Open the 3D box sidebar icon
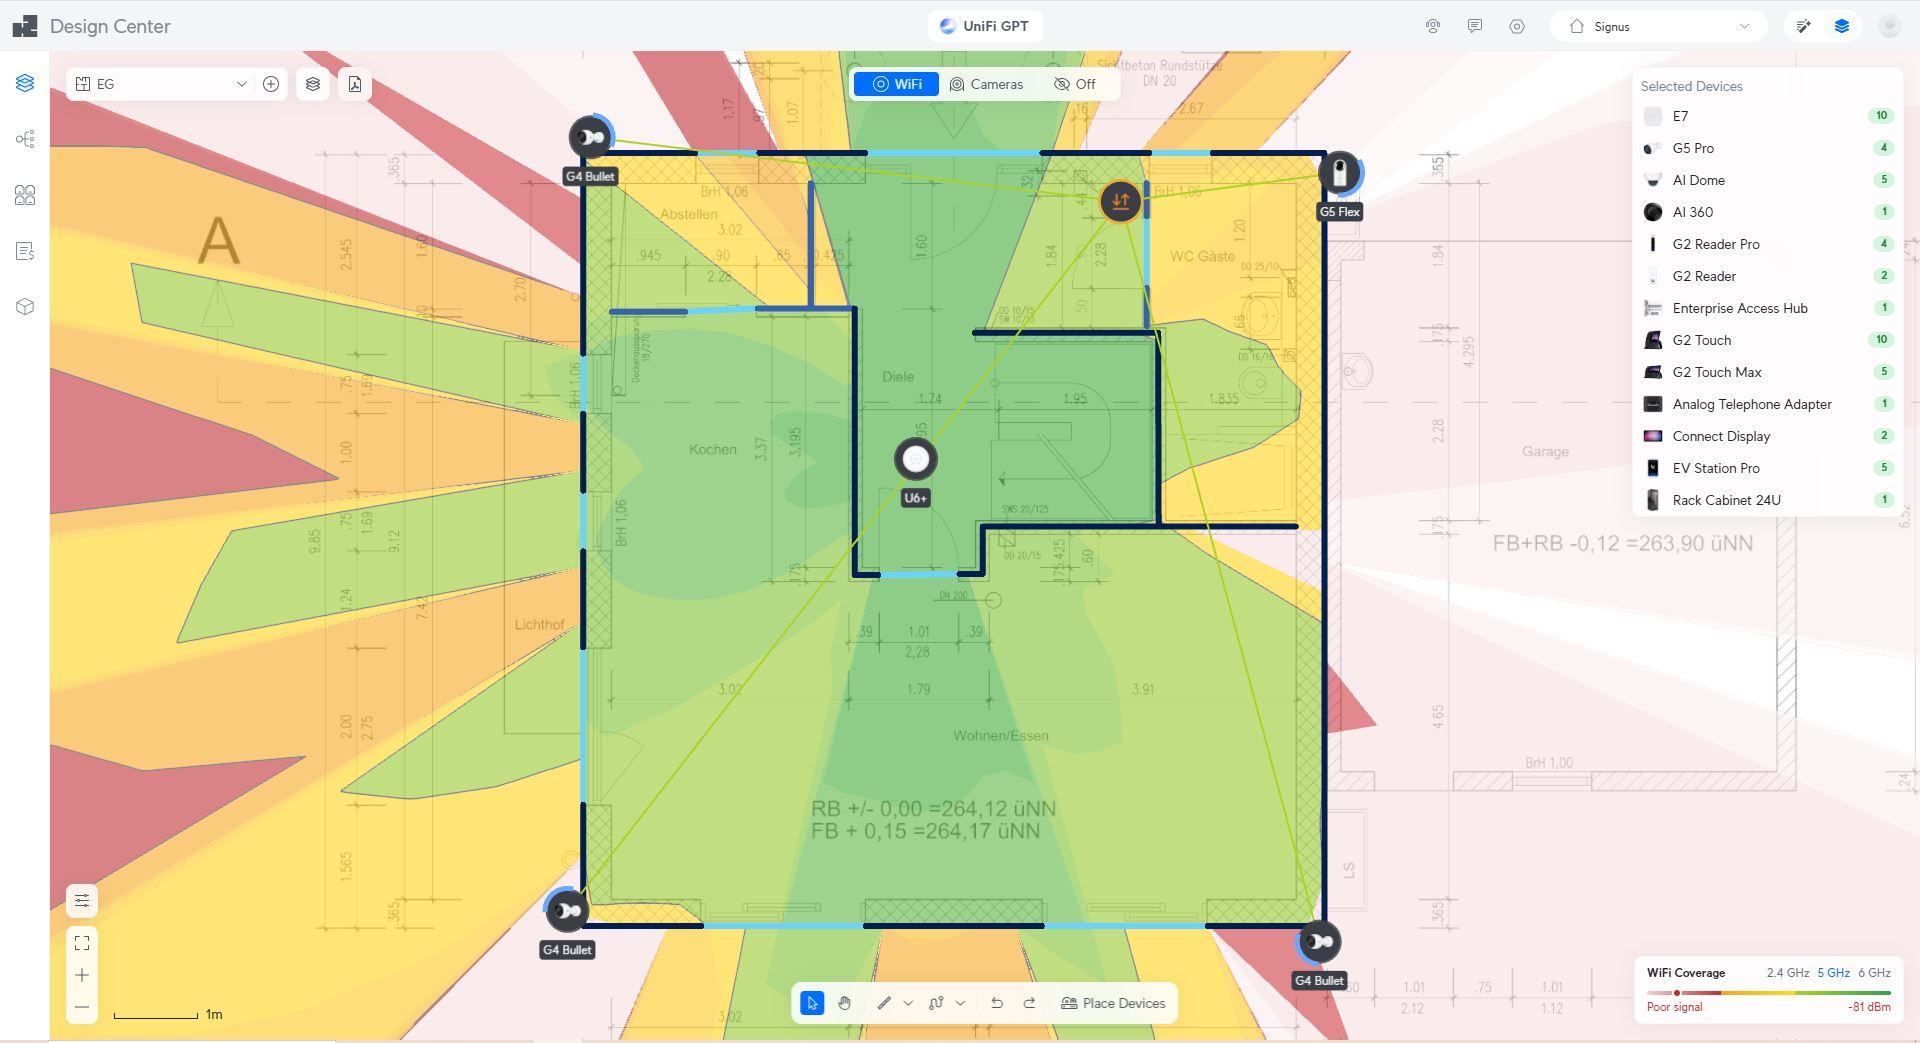Image resolution: width=1920 pixels, height=1043 pixels. [25, 307]
